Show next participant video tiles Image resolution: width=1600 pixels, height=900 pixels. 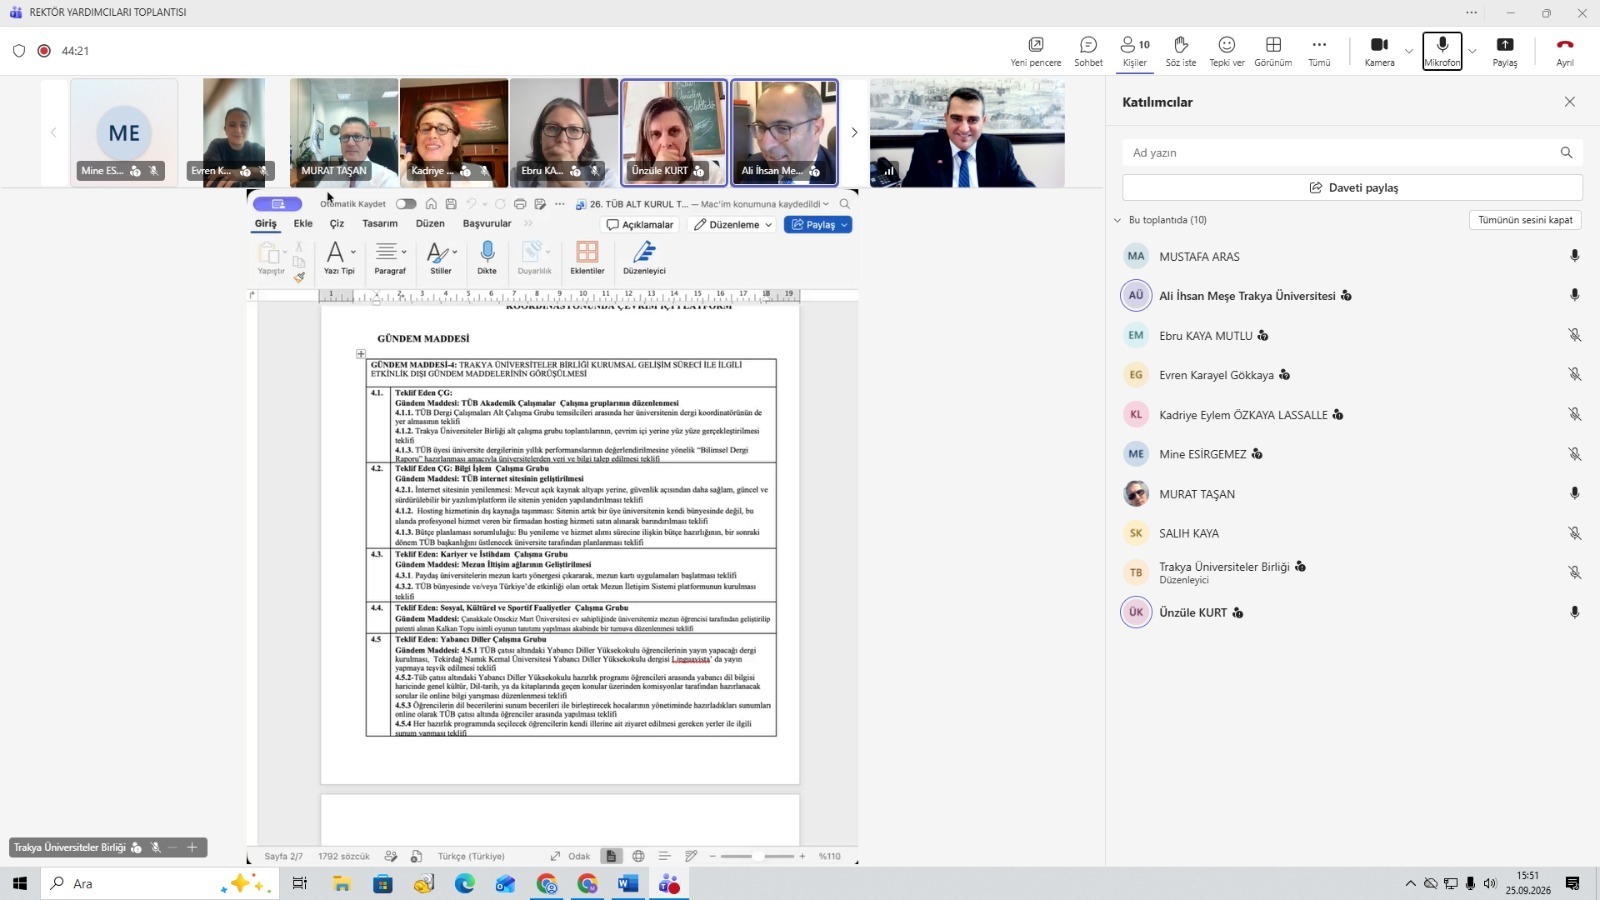pos(854,132)
